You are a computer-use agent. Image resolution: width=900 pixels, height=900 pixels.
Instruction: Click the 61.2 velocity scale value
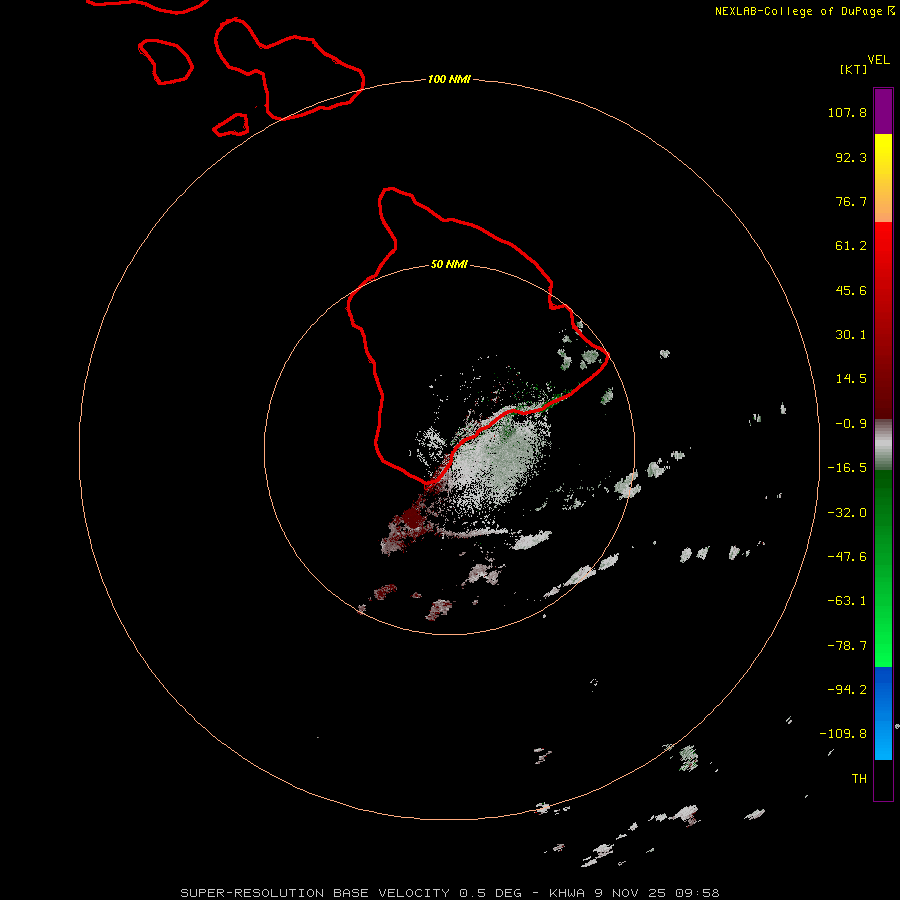tap(851, 246)
